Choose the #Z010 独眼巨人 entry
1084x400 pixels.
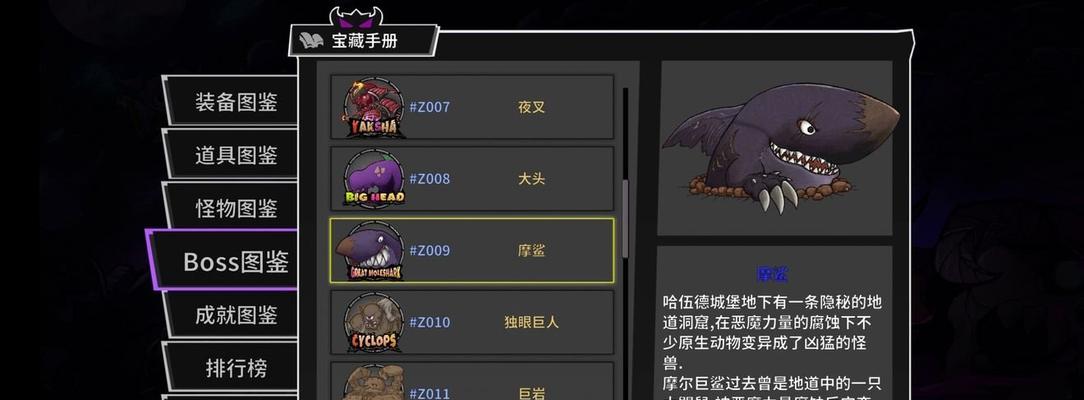(472, 323)
